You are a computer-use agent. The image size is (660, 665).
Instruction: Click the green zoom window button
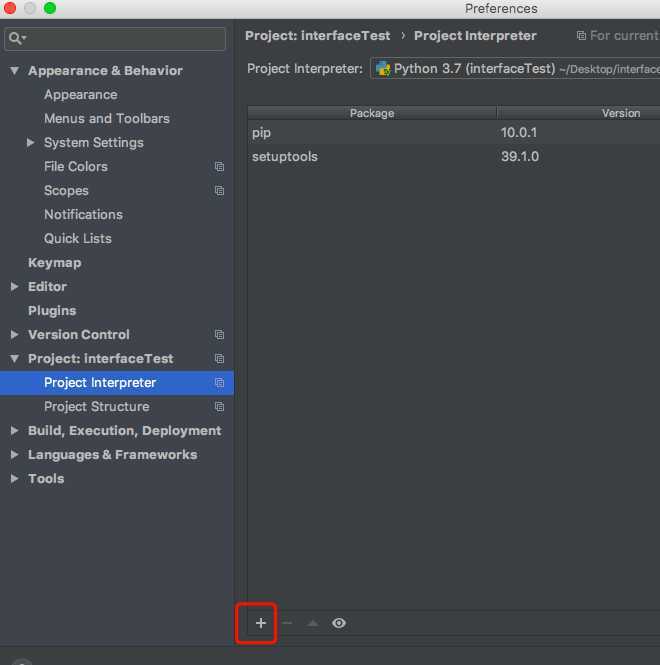pyautogui.click(x=50, y=8)
